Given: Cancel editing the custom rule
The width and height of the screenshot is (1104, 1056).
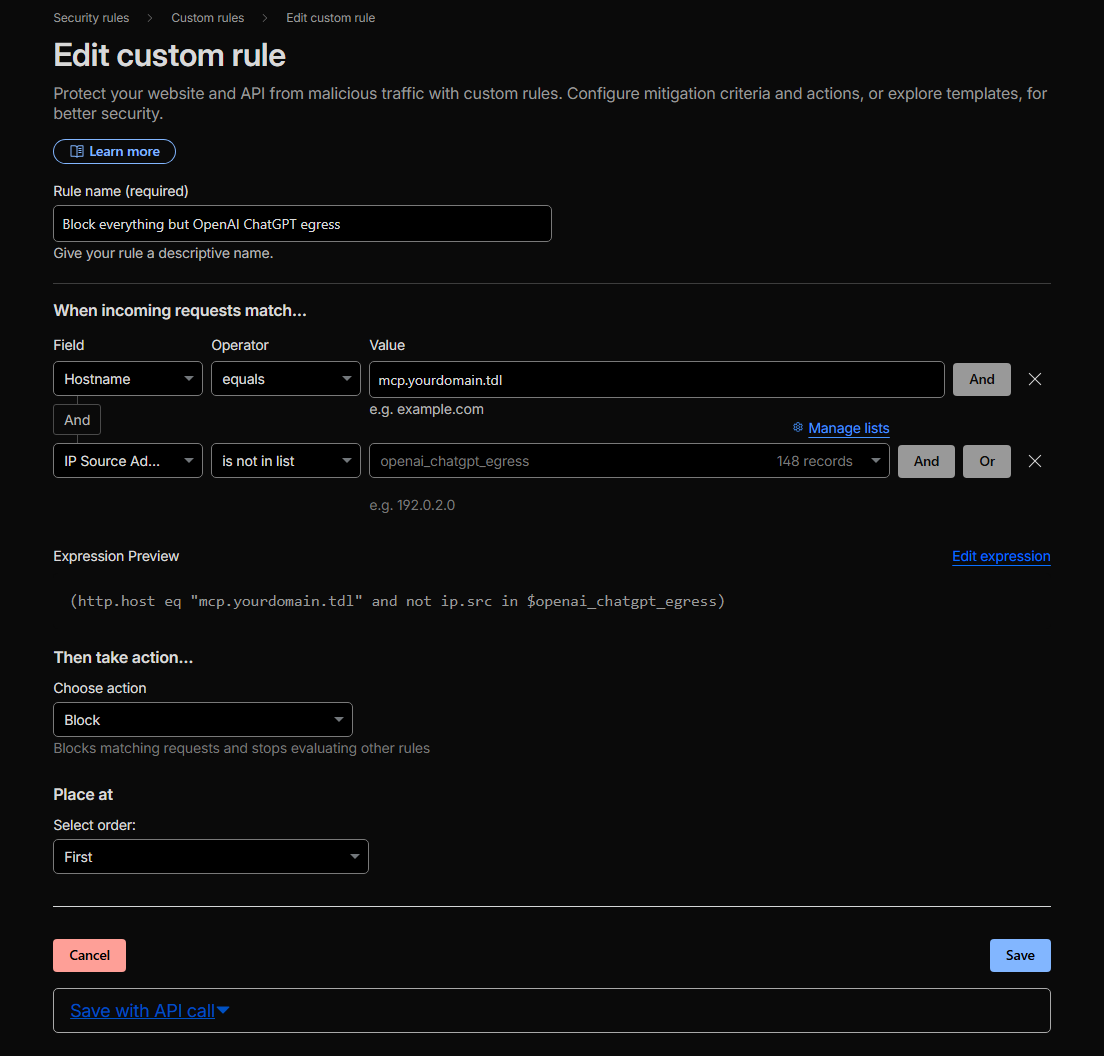Looking at the screenshot, I should 89,955.
